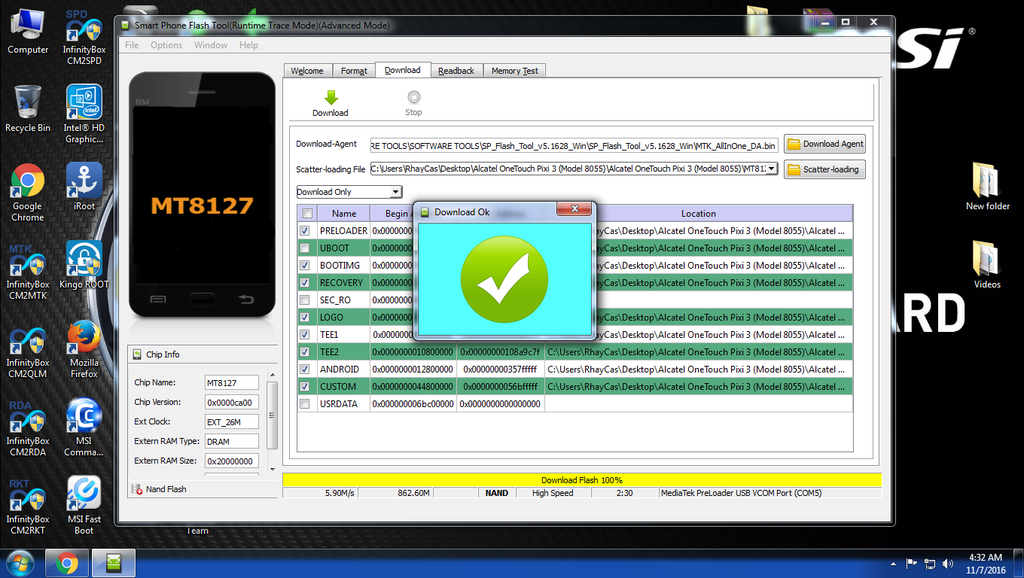The height and width of the screenshot is (578, 1024).
Task: Click the yellow Download Flash 100% progress bar
Action: [x=581, y=480]
